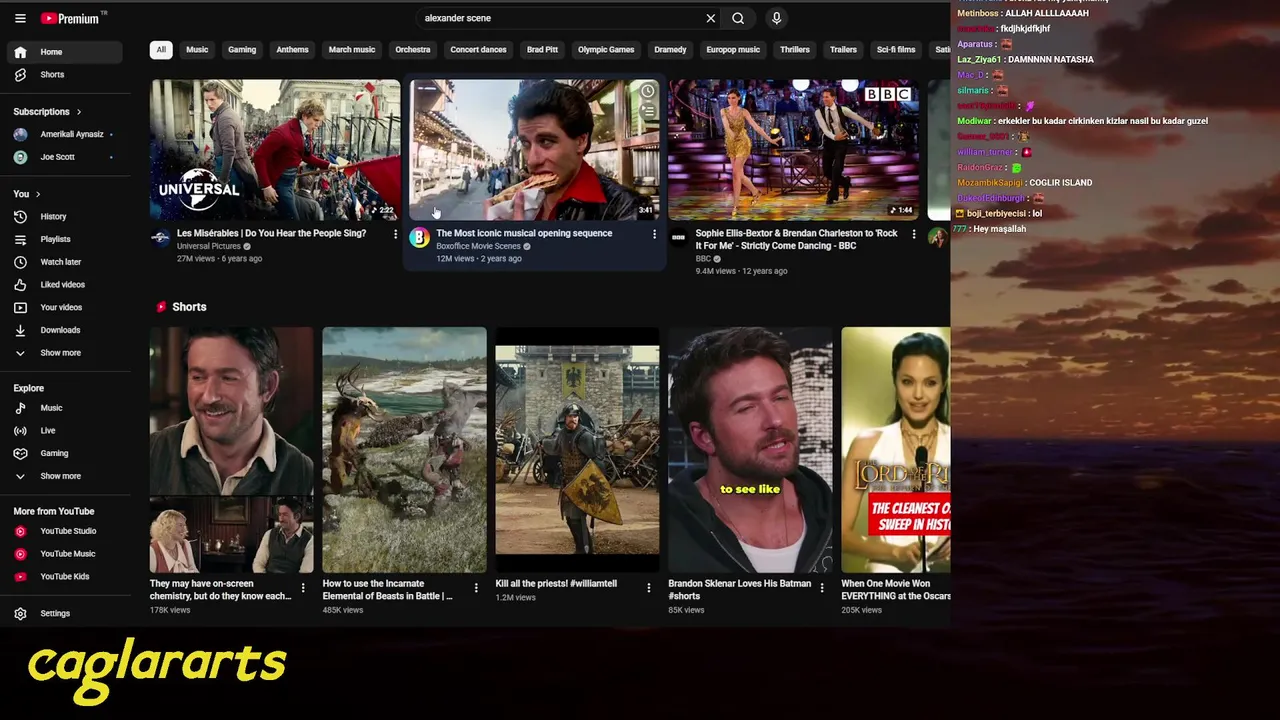Screen dimensions: 1280x720
Task: Open YouTube Studio
Action: (x=66, y=531)
